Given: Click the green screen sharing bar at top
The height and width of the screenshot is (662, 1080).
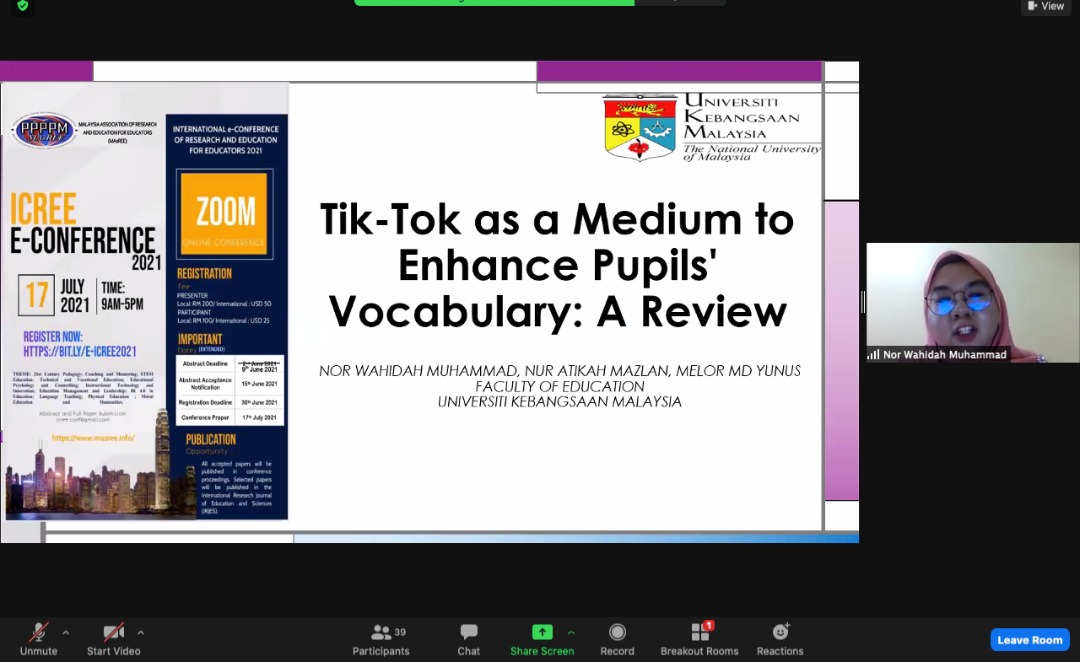Looking at the screenshot, I should click(540, 2).
